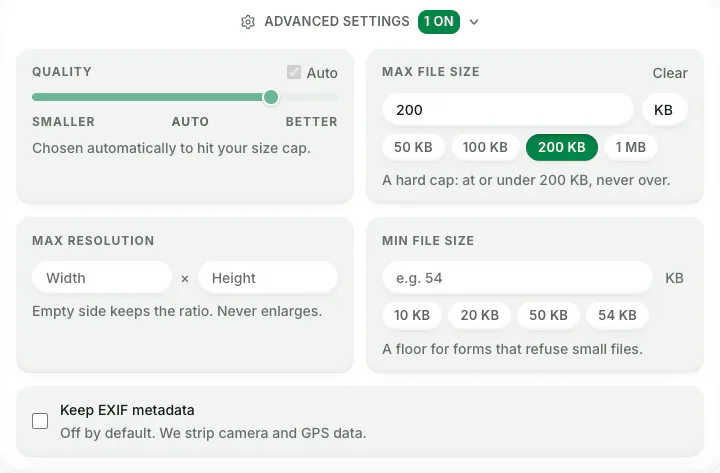Click the "Keep EXIF metadata" label

coord(127,410)
